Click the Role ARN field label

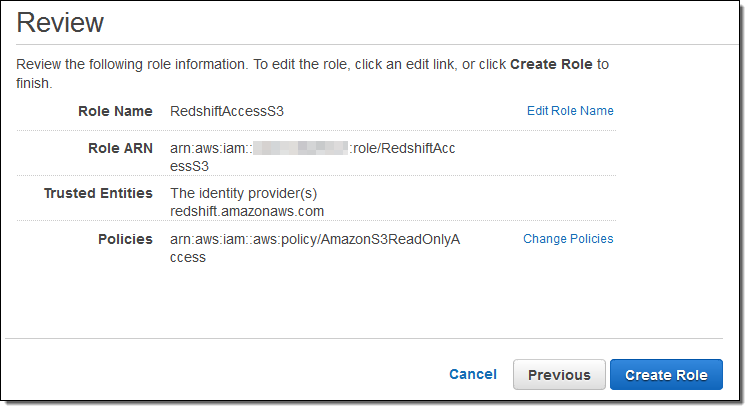(x=120, y=148)
